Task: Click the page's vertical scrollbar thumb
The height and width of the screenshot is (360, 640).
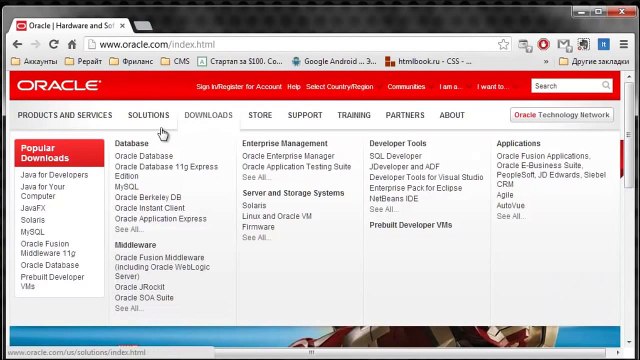Action: 629,135
